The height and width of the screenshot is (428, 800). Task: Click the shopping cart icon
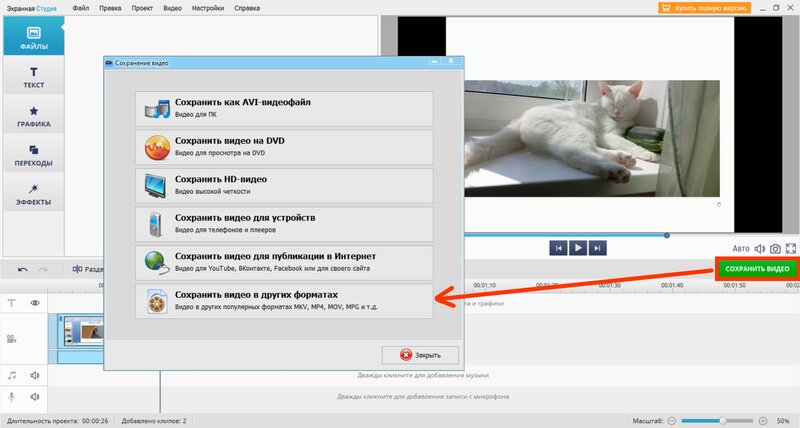(665, 8)
